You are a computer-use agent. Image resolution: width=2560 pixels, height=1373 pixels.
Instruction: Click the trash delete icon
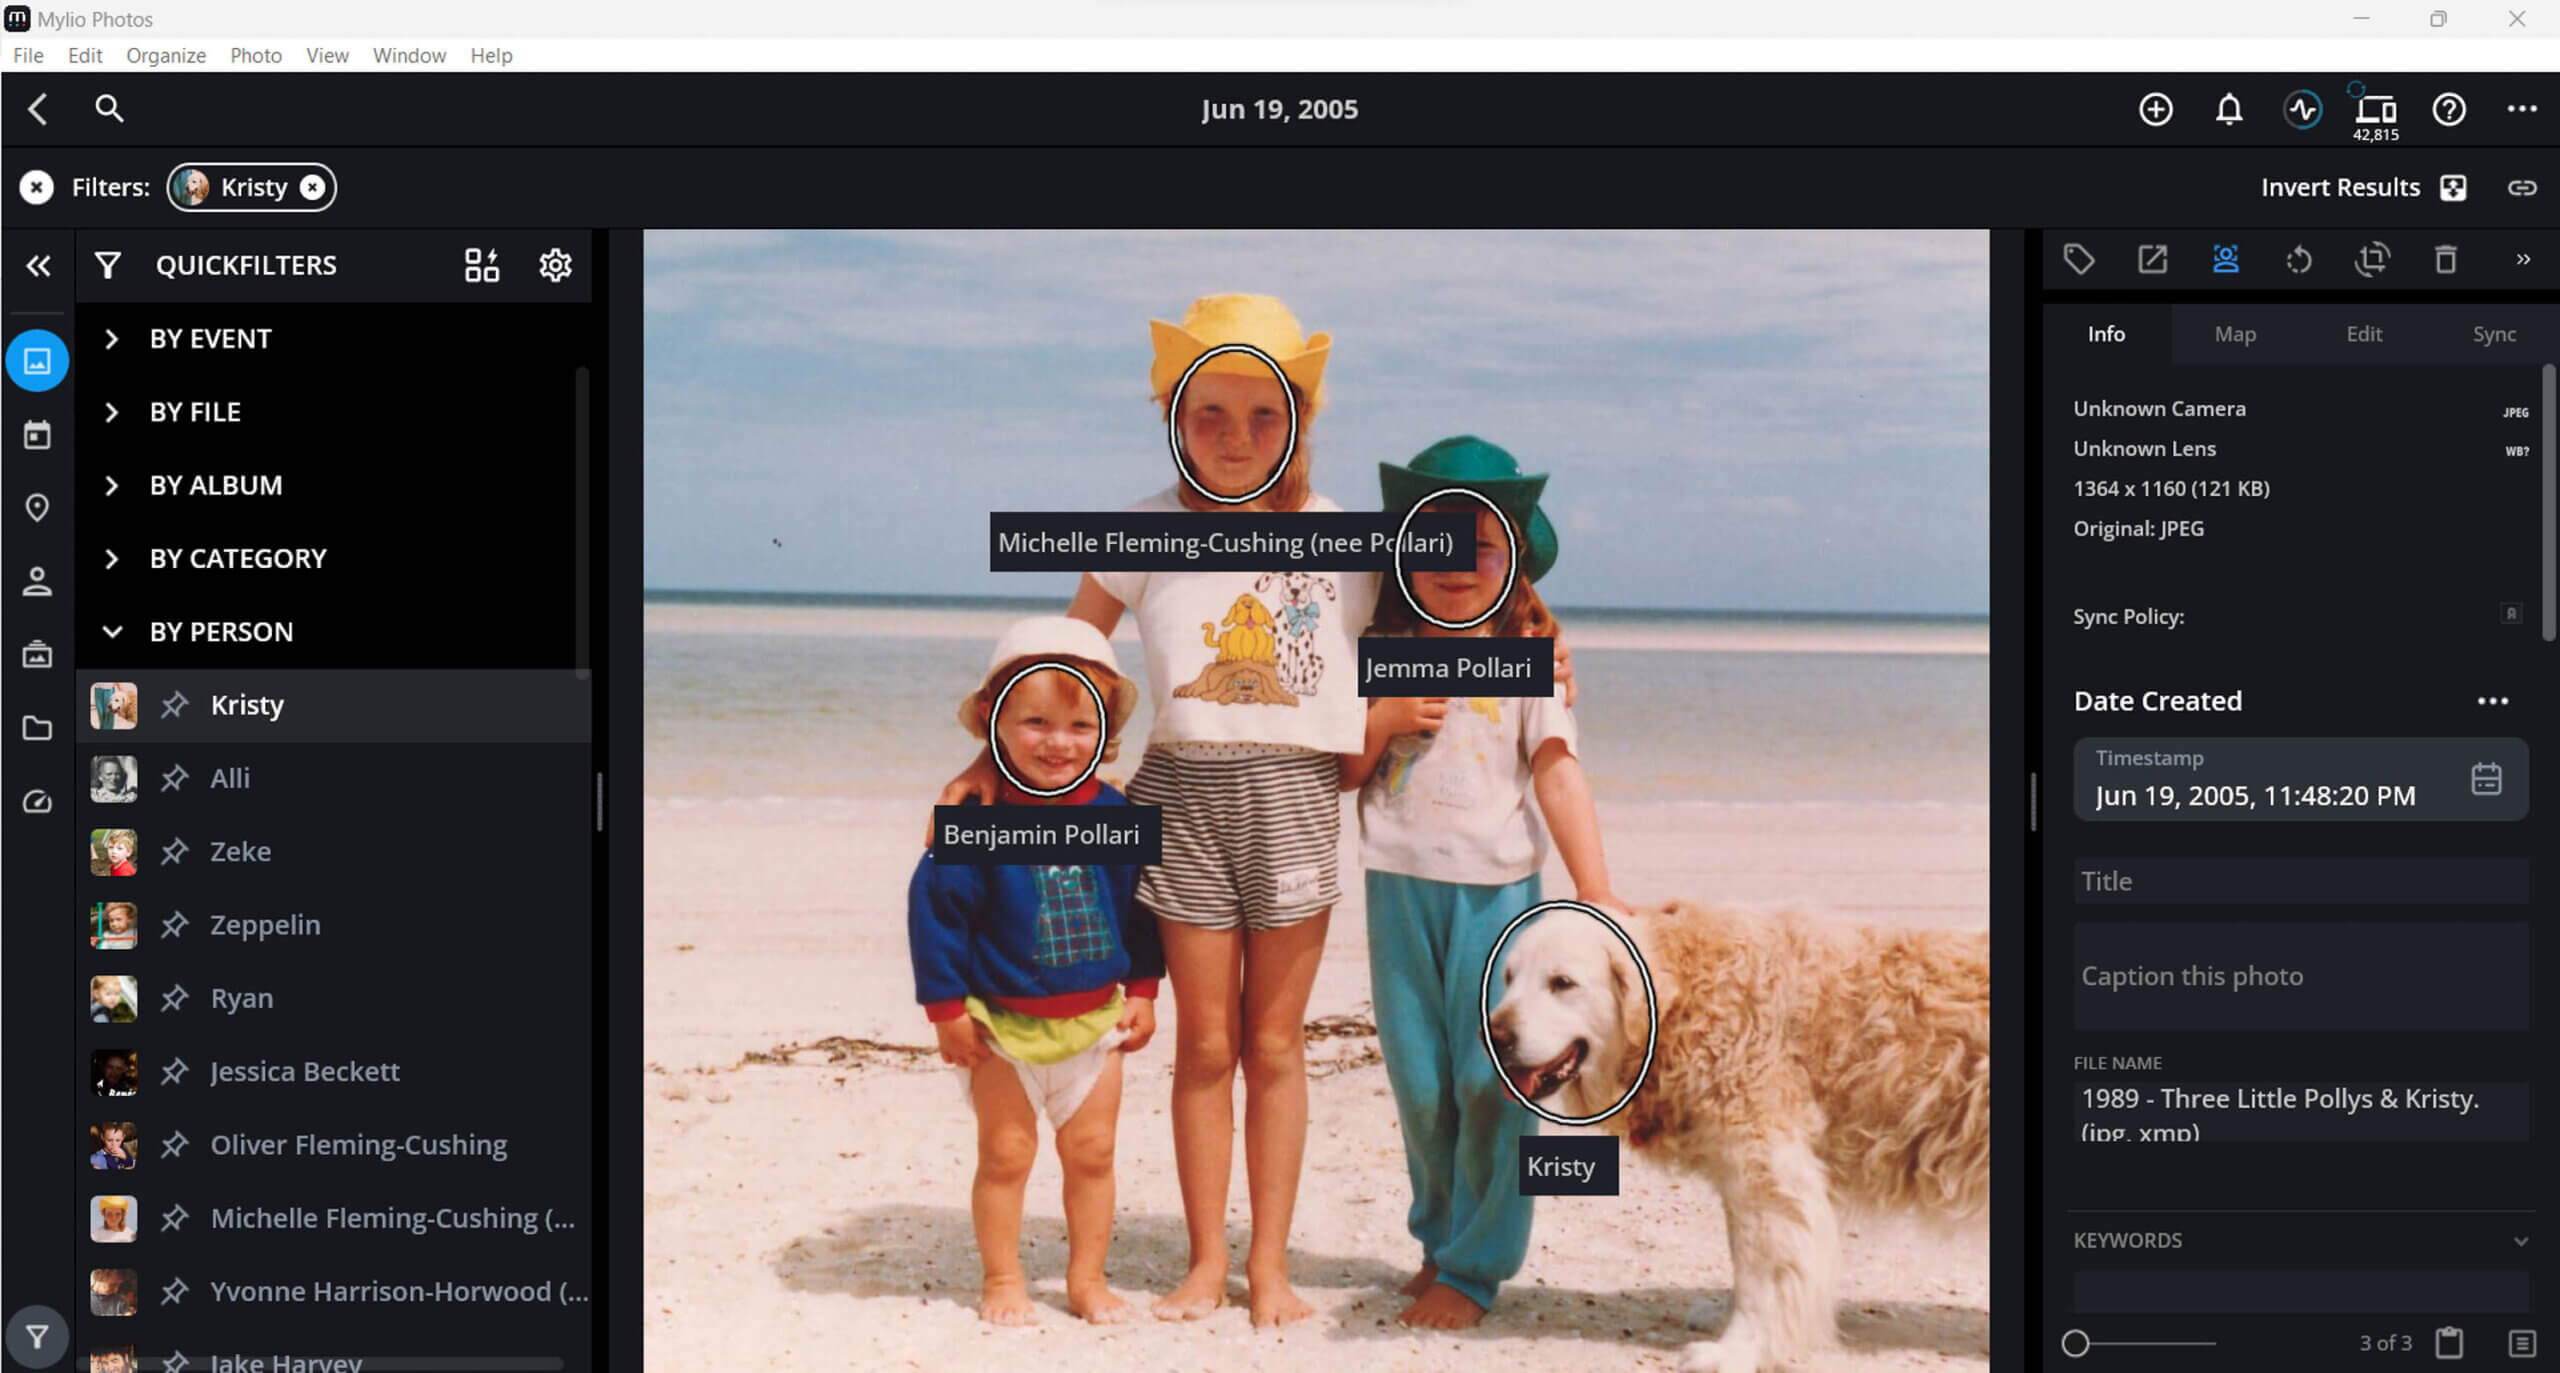pyautogui.click(x=2445, y=260)
